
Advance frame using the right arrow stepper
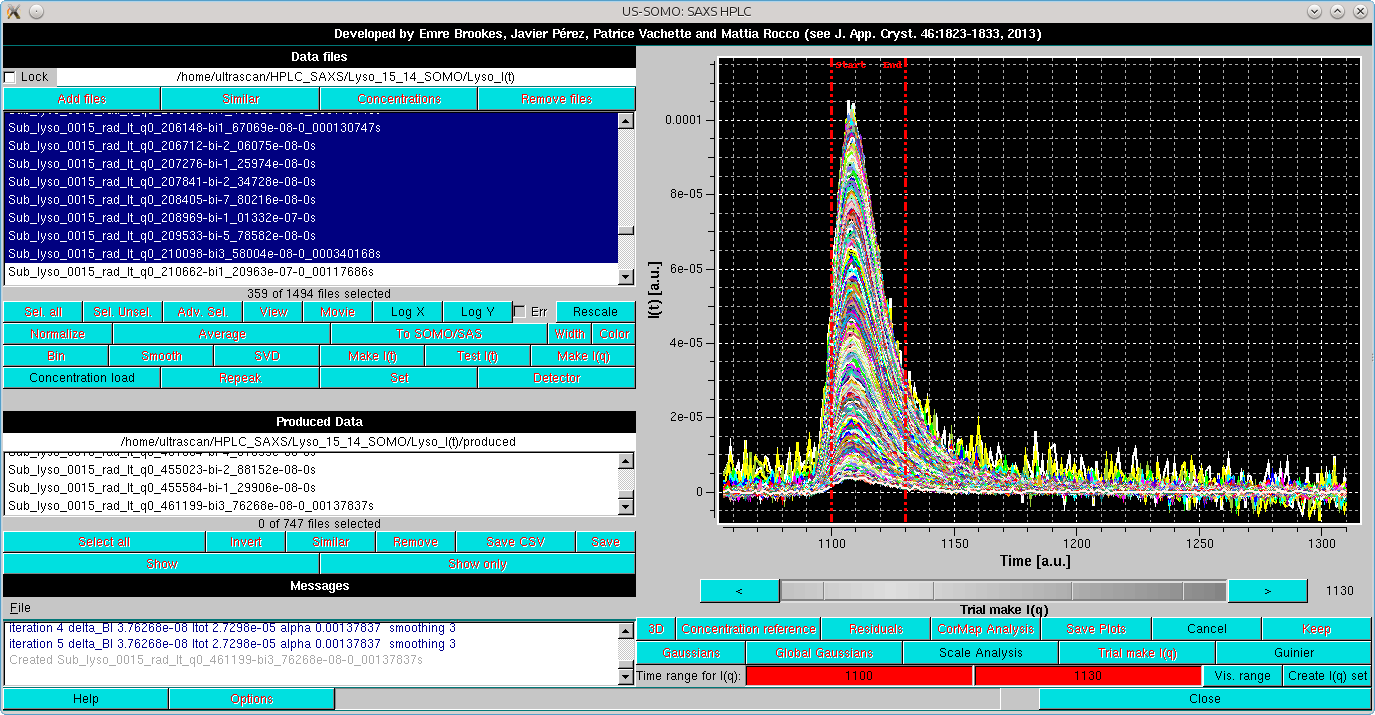tap(1267, 590)
